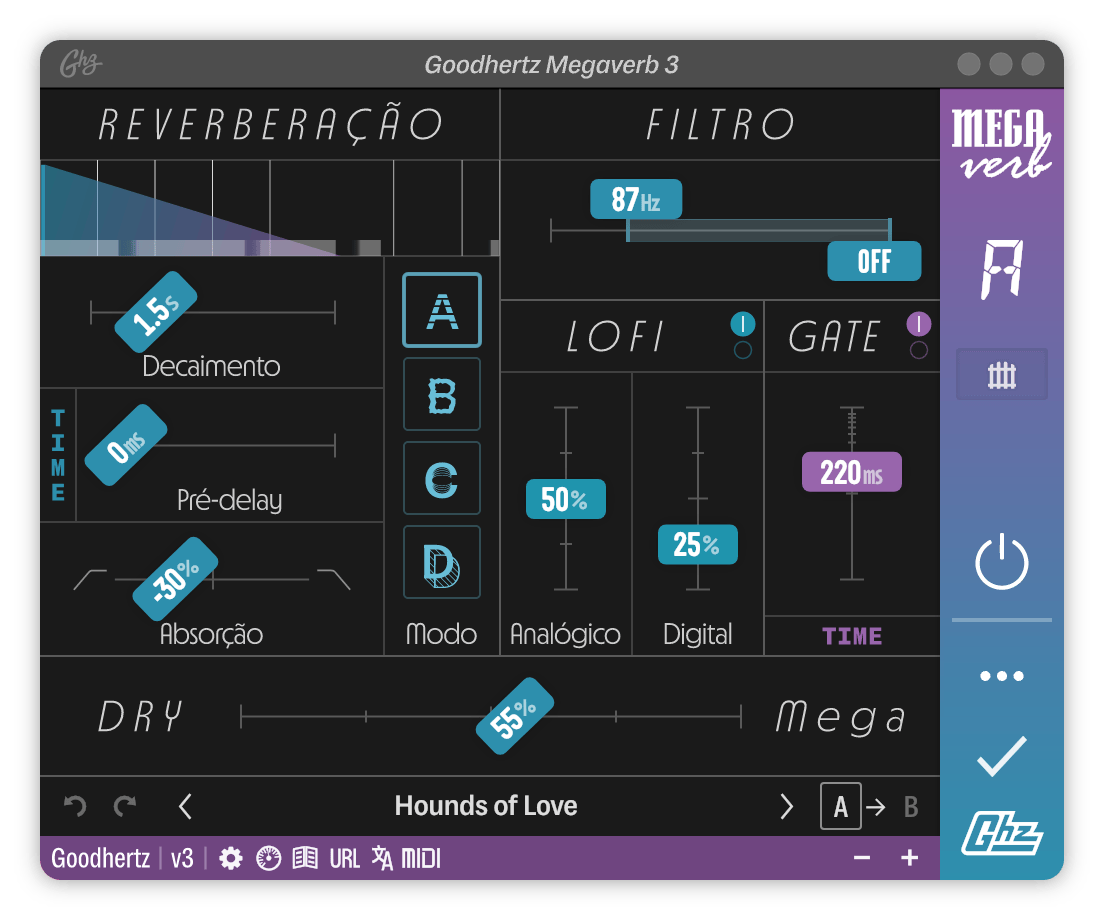1104x920 pixels.
Task: Click the plus to enlarge the interface
Action: (x=909, y=857)
